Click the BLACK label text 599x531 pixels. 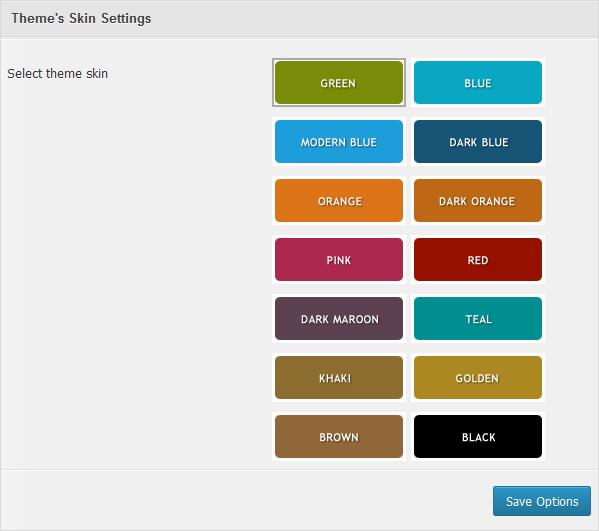click(x=479, y=437)
